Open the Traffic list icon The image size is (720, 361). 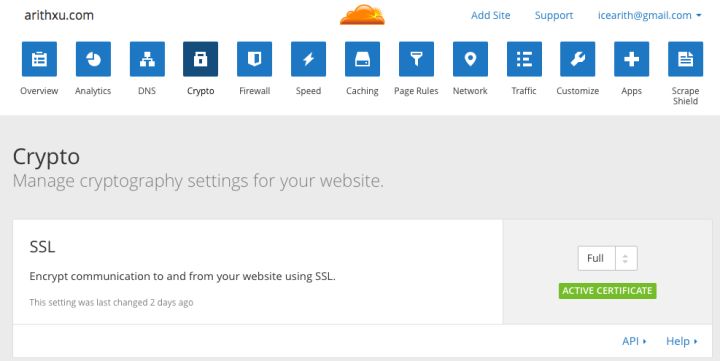524,59
